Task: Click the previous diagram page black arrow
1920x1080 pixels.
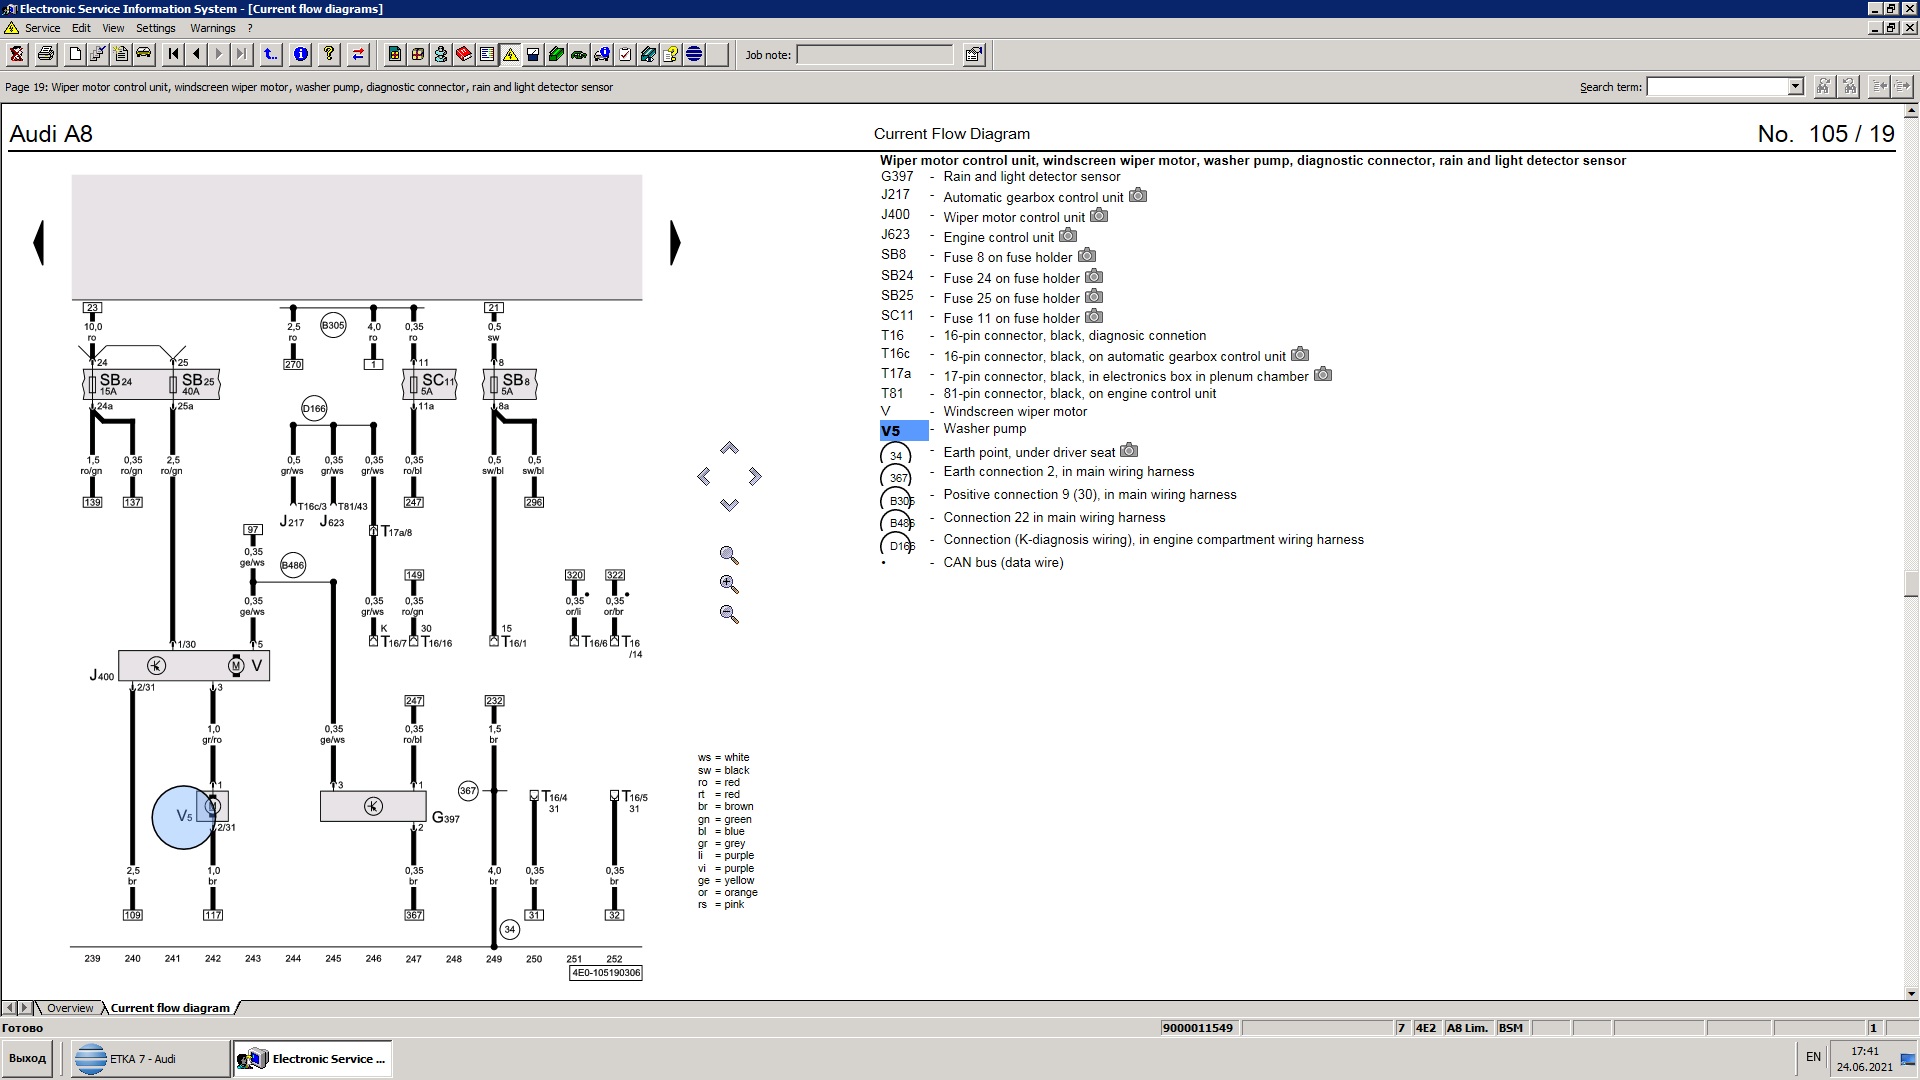Action: coord(39,242)
